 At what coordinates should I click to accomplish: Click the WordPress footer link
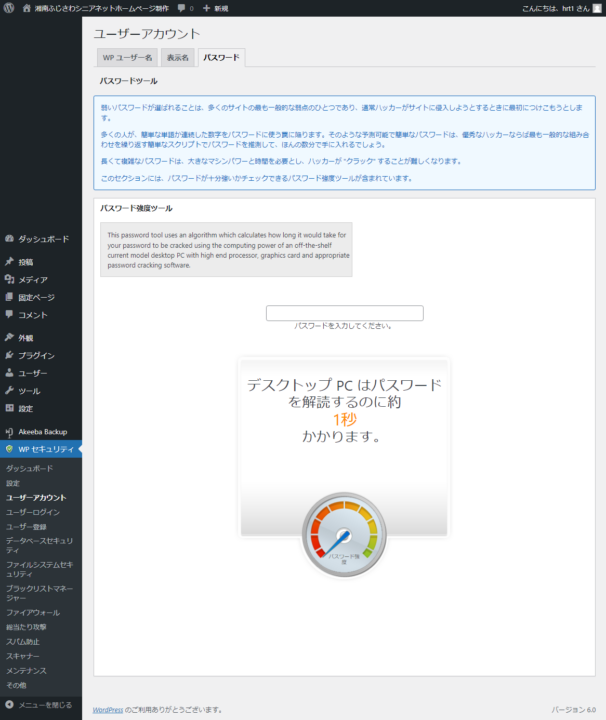point(108,709)
